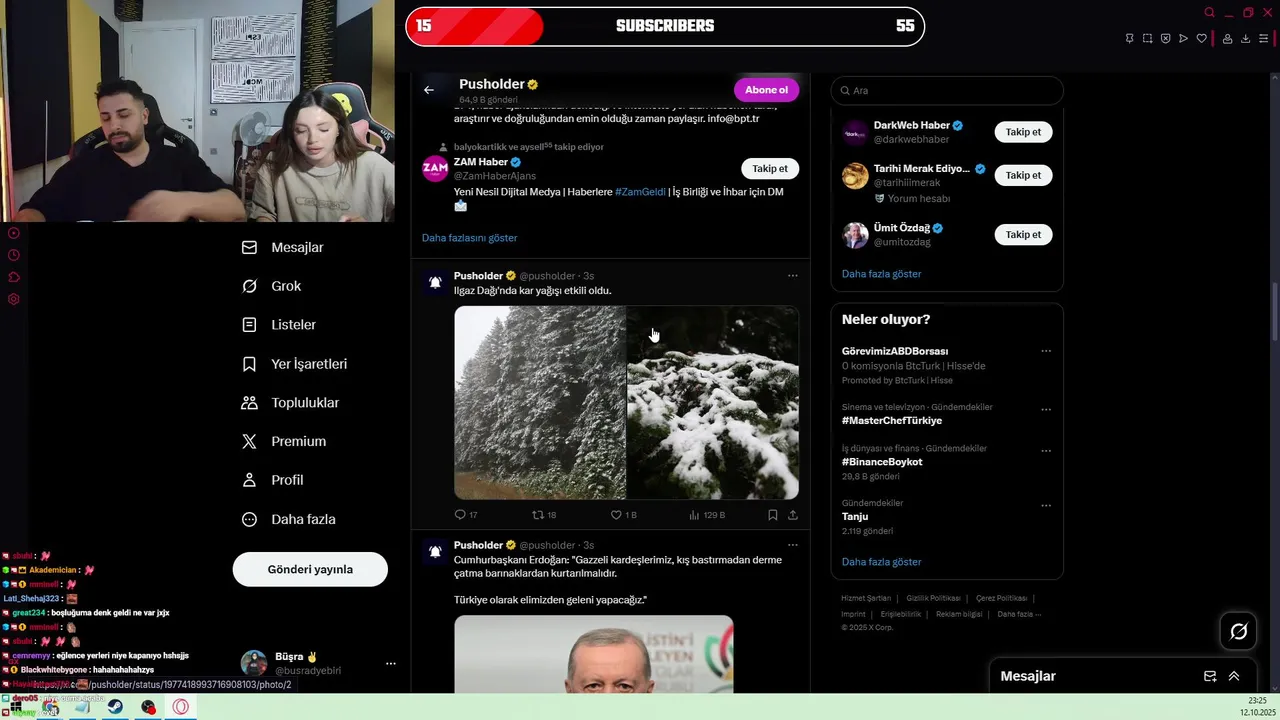Open more options for the GörevimizABDBorsası trend
1280x720 pixels.
1046,351
